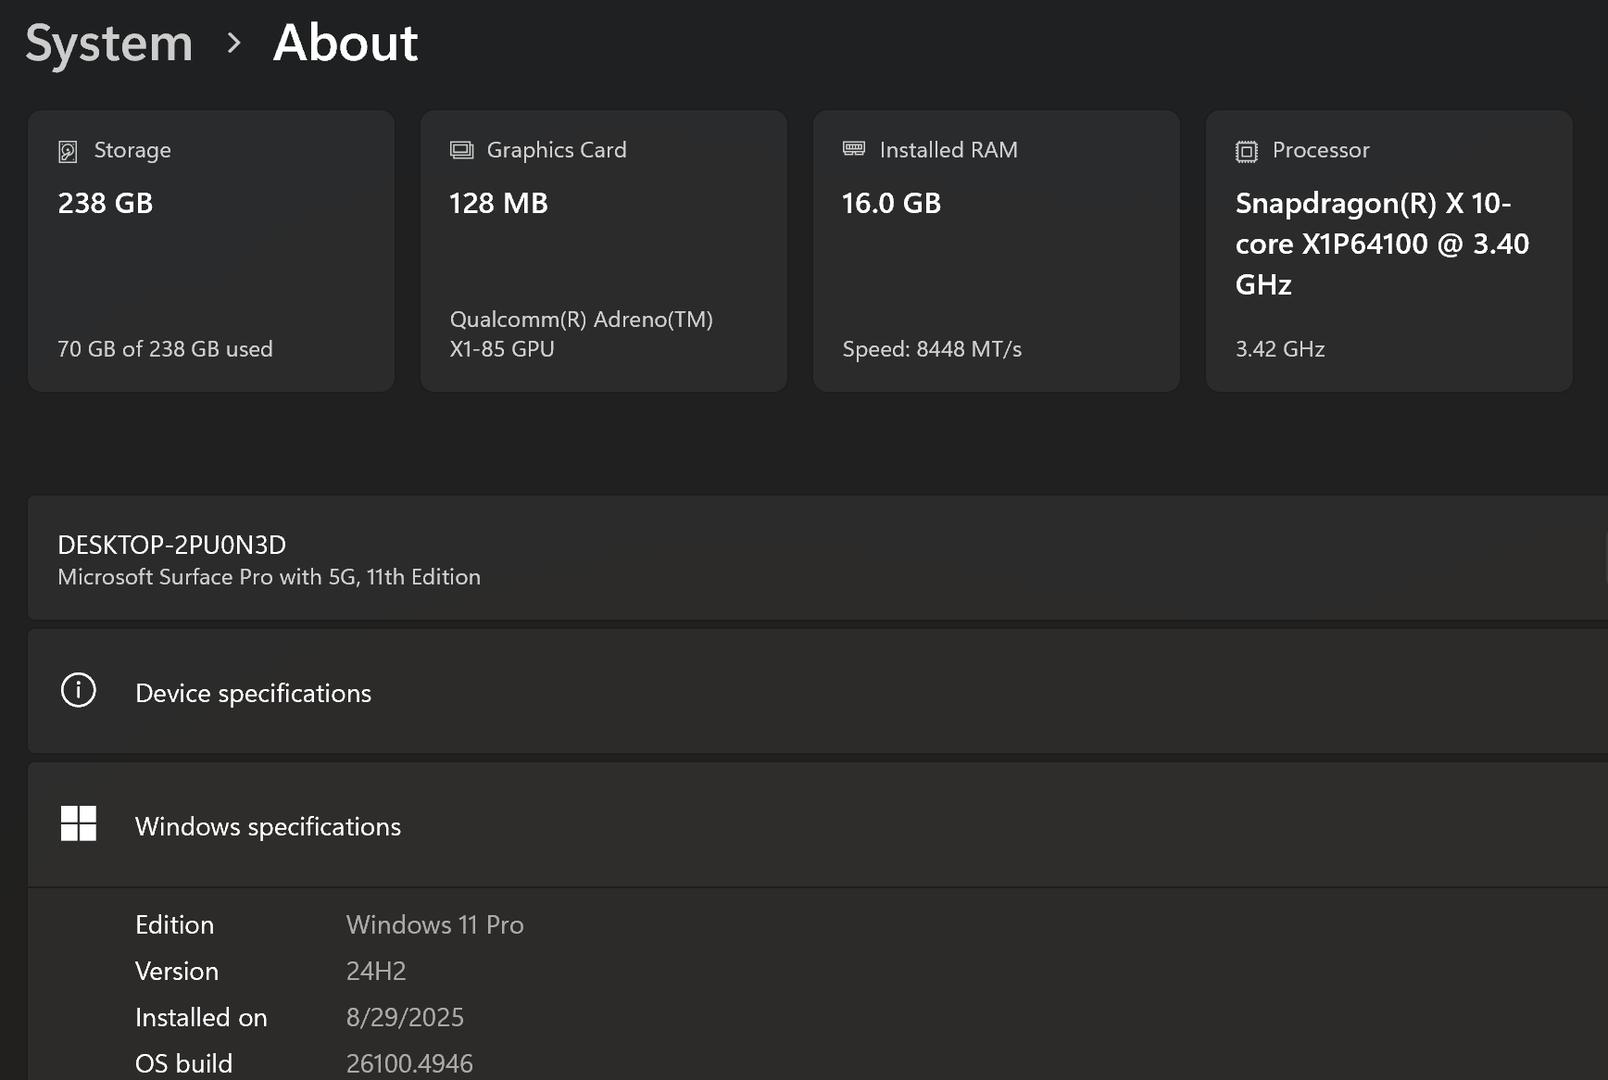Open the Graphics Card label
This screenshot has height=1080, width=1608.
(x=556, y=150)
